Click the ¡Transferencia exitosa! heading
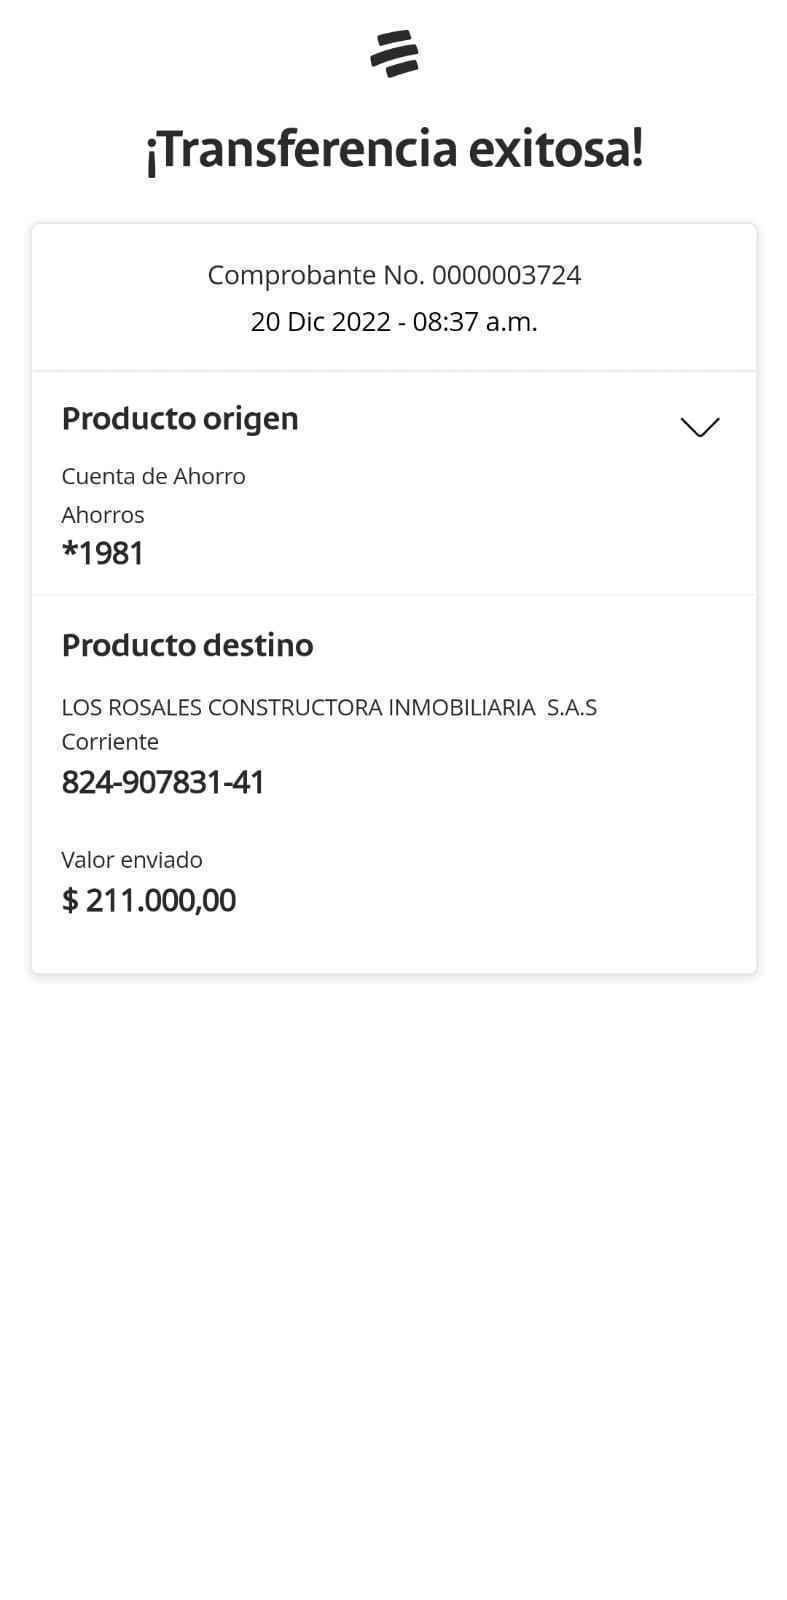This screenshot has height=1600, width=787. coord(394,150)
